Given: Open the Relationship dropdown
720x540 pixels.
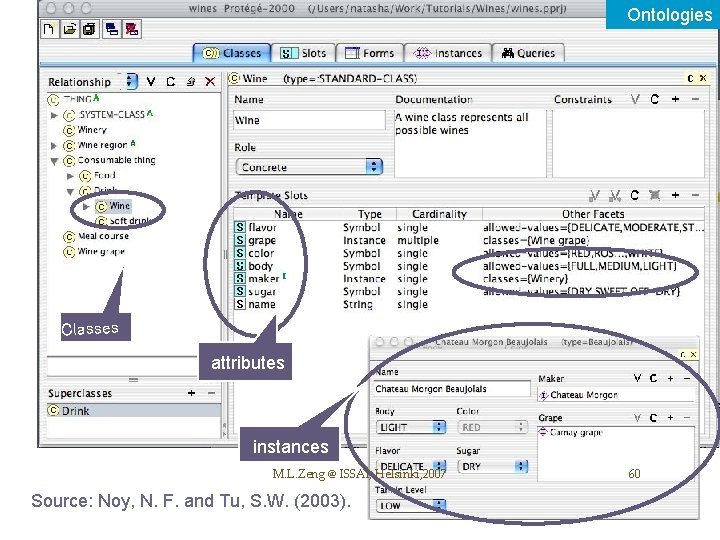Looking at the screenshot, I should 130,81.
